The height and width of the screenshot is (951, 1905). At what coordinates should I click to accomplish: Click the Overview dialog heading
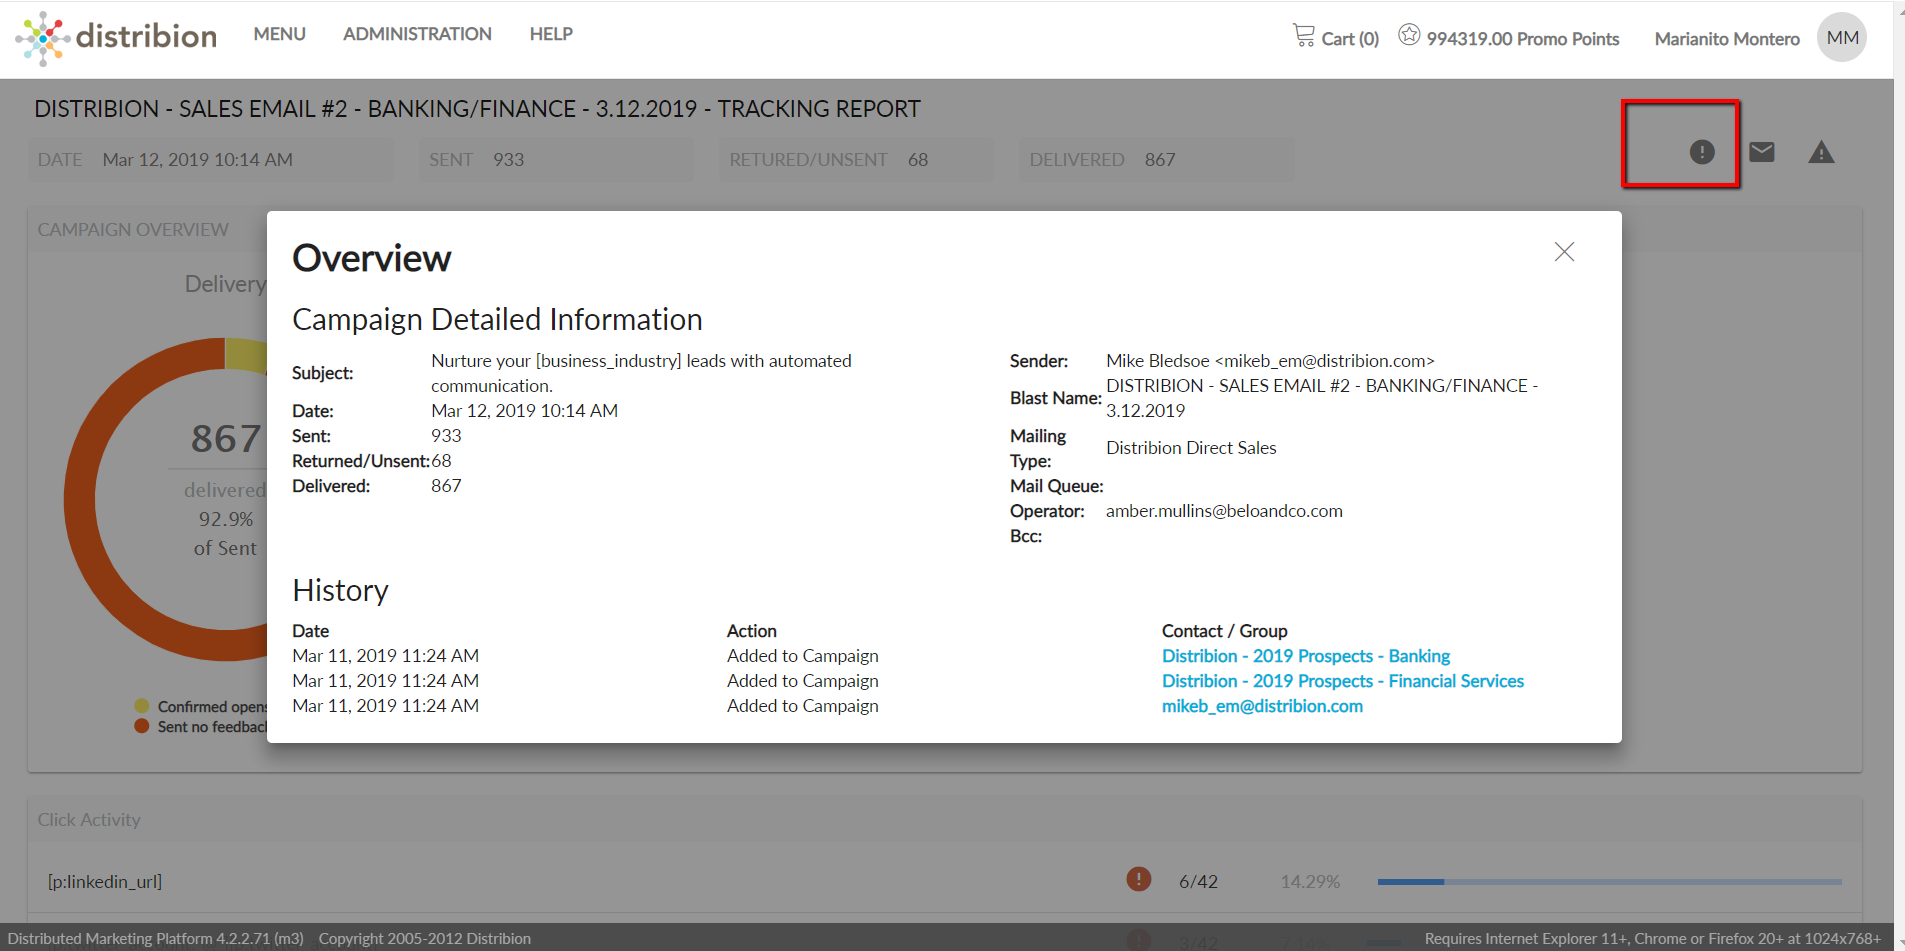371,258
